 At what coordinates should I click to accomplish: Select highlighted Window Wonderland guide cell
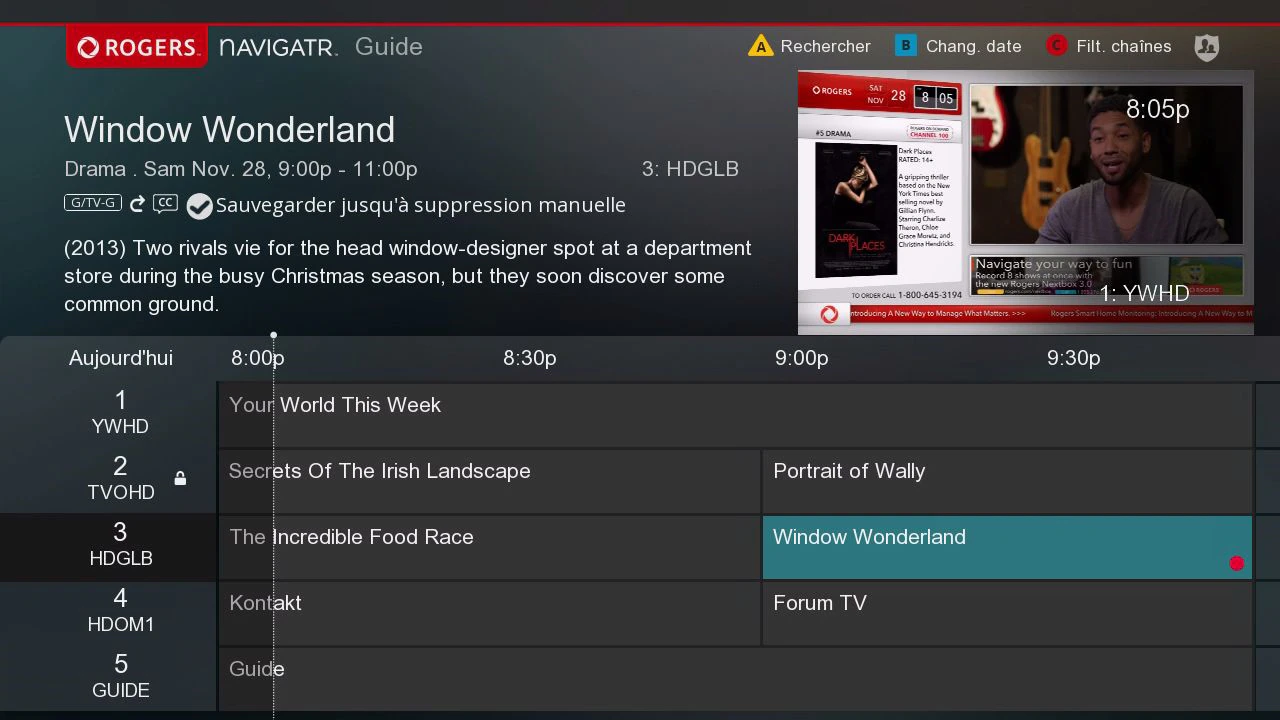pos(1007,547)
